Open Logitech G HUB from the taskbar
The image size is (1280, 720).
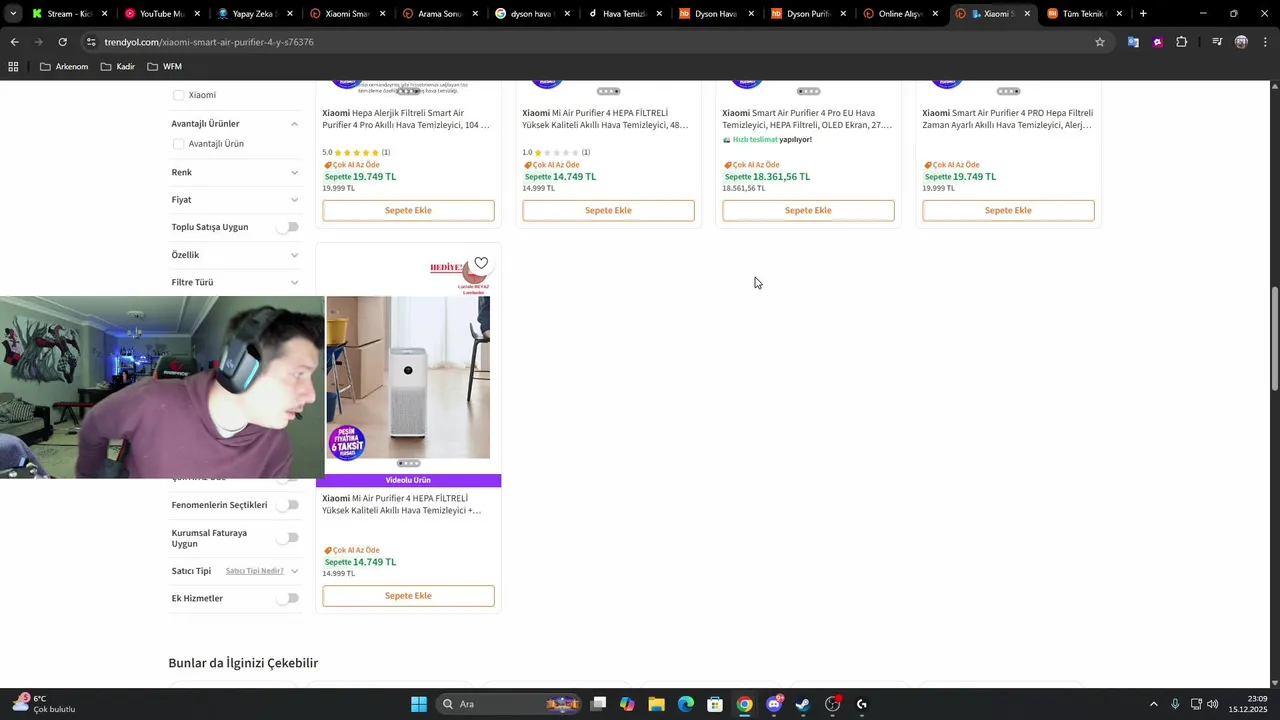(x=862, y=704)
